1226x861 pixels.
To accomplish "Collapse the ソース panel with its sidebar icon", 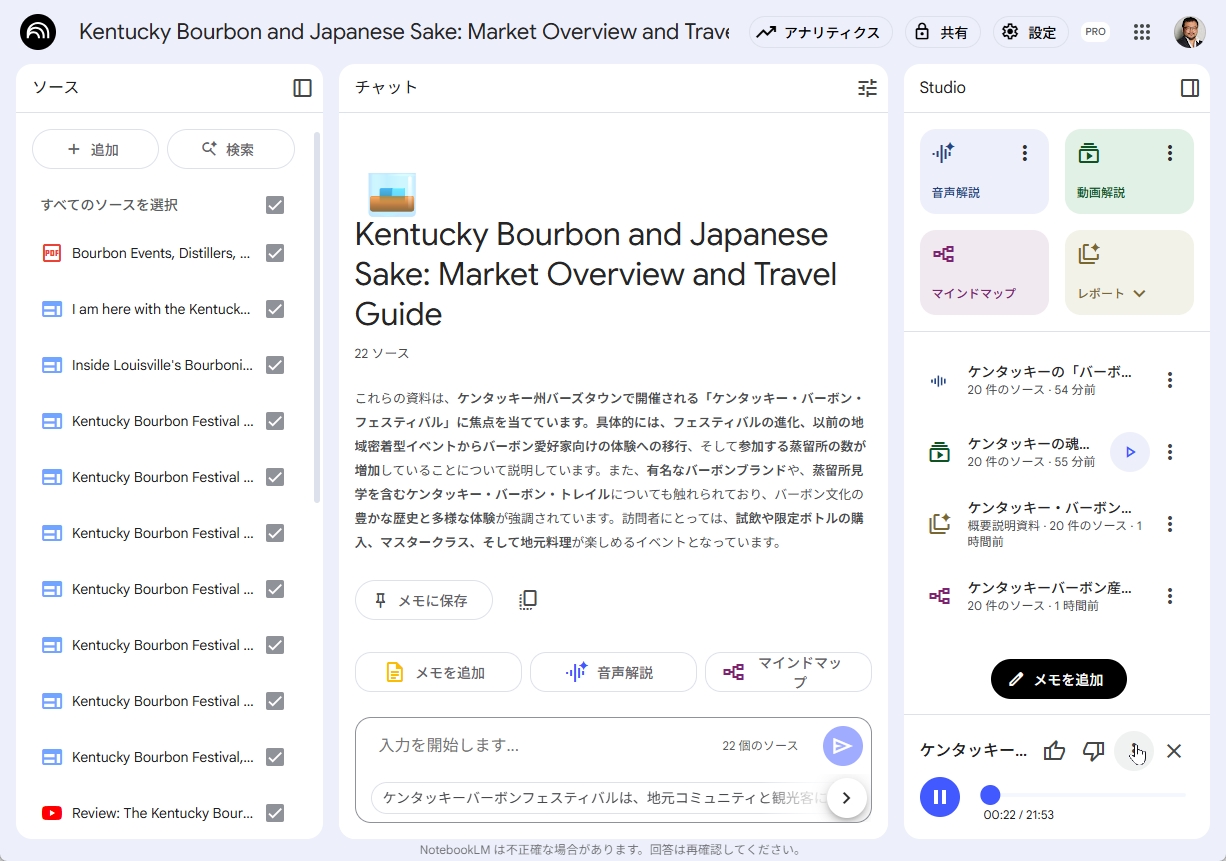I will click(302, 88).
